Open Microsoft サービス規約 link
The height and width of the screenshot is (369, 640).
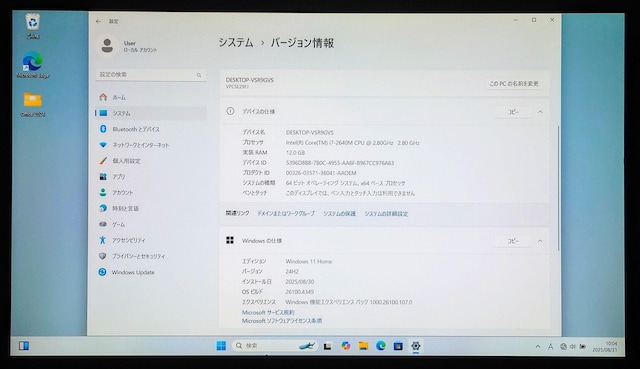coord(268,312)
